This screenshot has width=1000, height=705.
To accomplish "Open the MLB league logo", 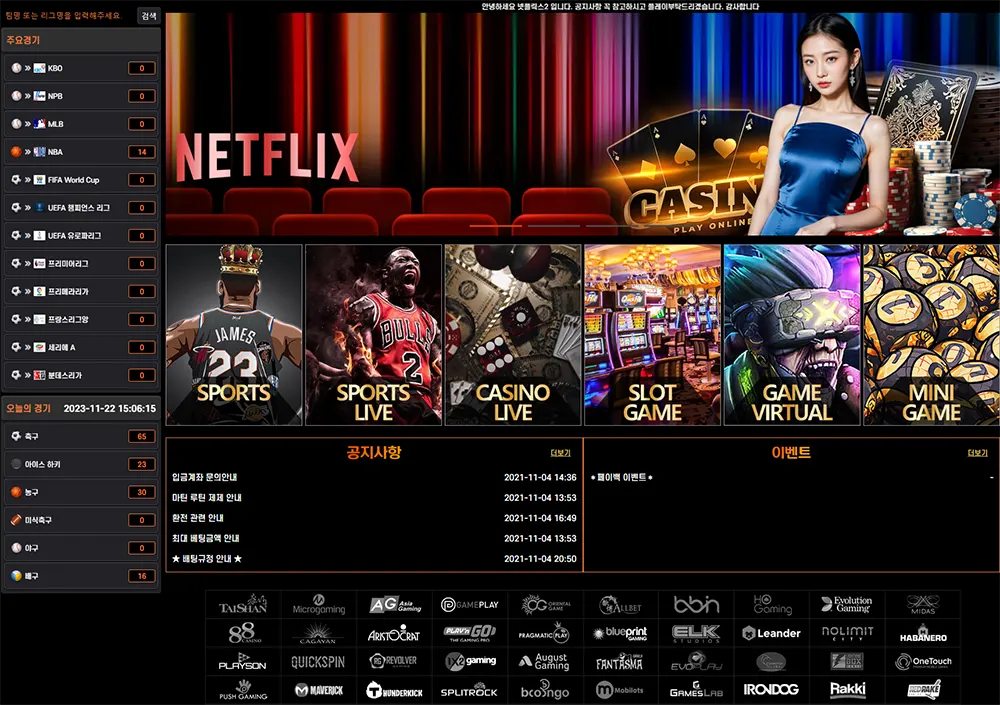I will click(40, 124).
